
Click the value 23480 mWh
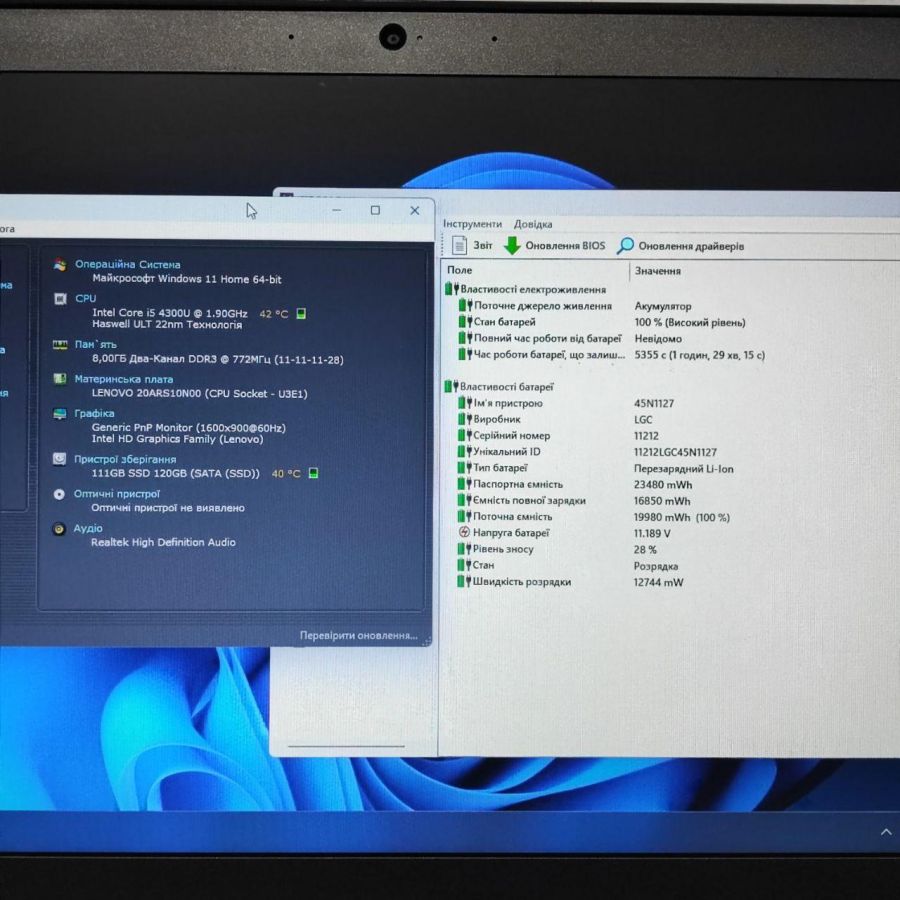click(x=663, y=485)
